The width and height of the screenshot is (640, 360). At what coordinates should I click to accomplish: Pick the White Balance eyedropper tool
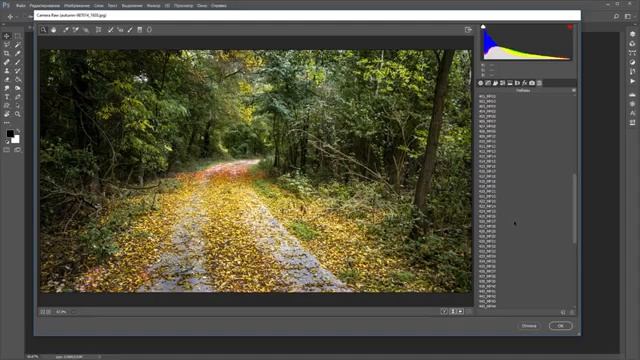[66, 30]
